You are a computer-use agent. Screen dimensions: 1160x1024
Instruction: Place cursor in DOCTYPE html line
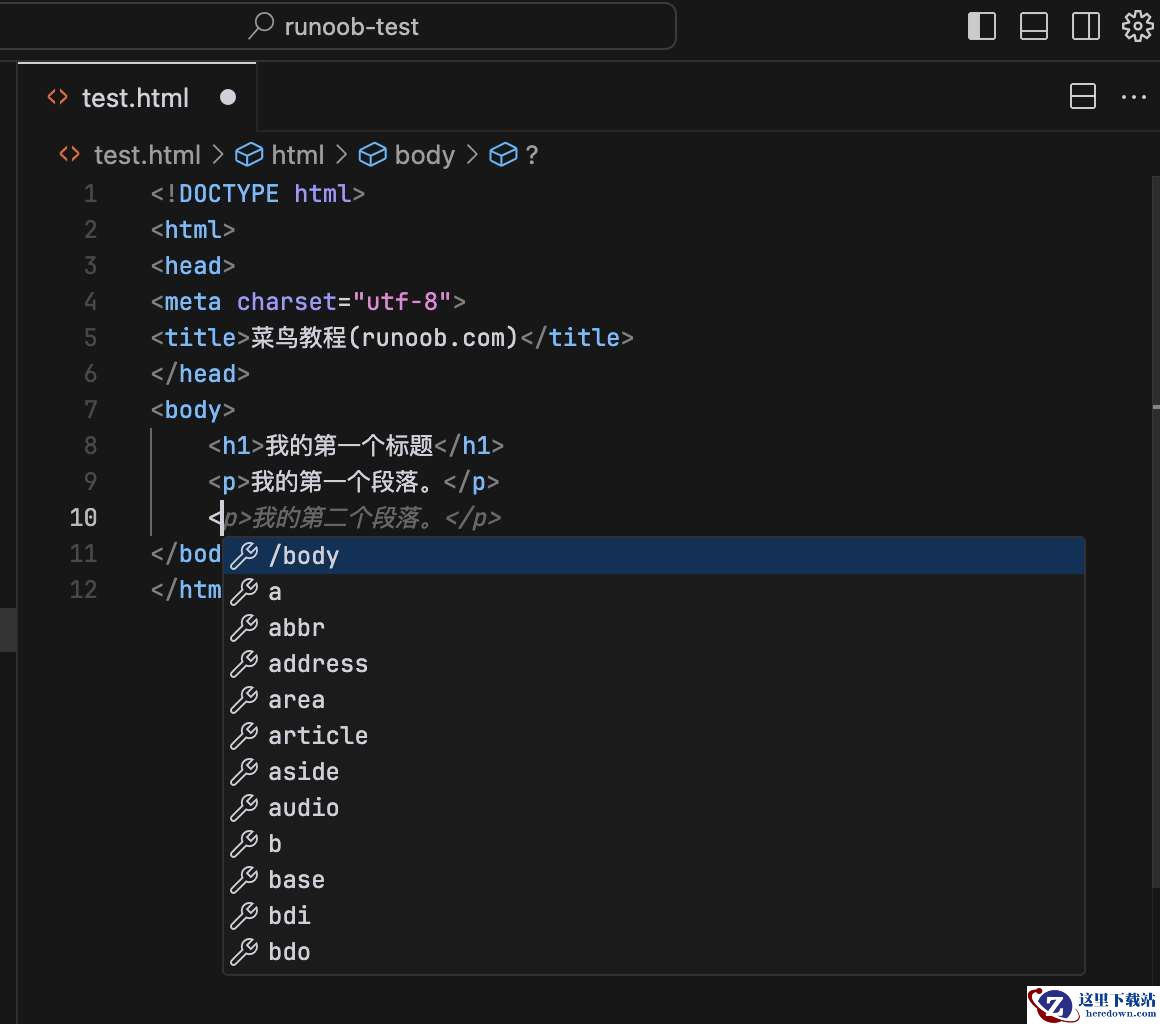pyautogui.click(x=257, y=194)
